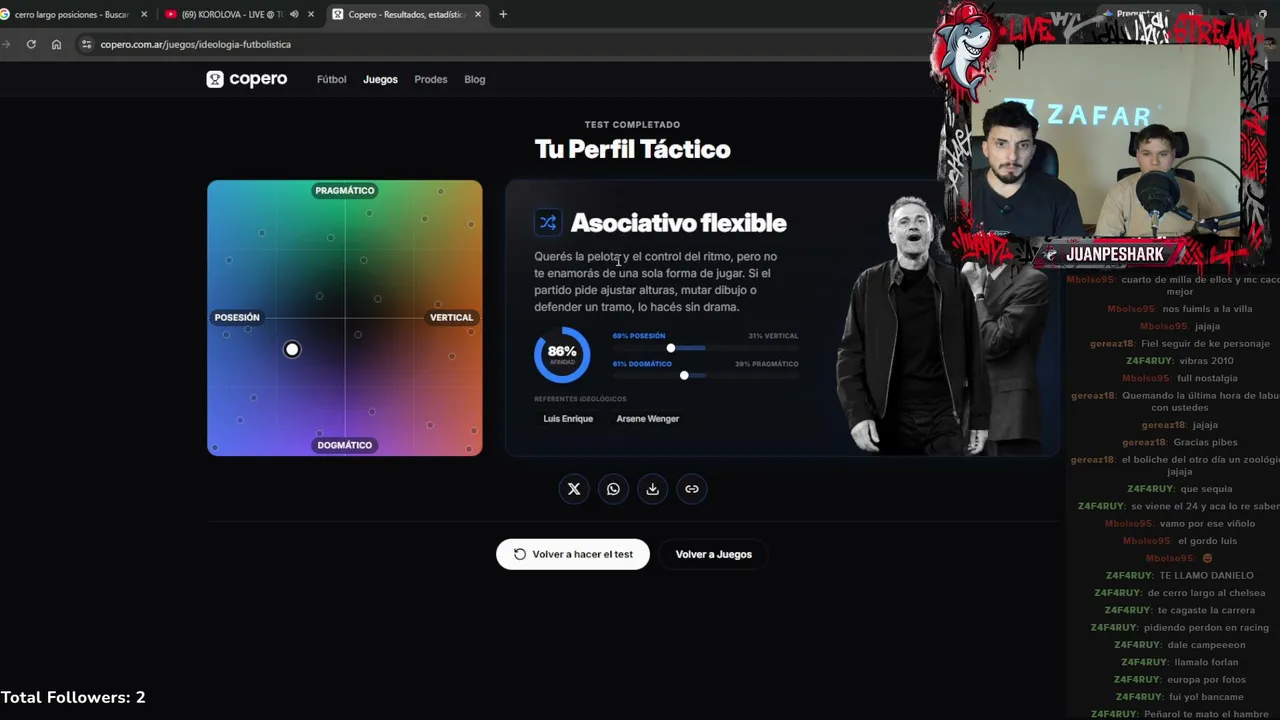Image resolution: width=1280 pixels, height=720 pixels.
Task: Click Volver a Juegos button
Action: click(714, 554)
